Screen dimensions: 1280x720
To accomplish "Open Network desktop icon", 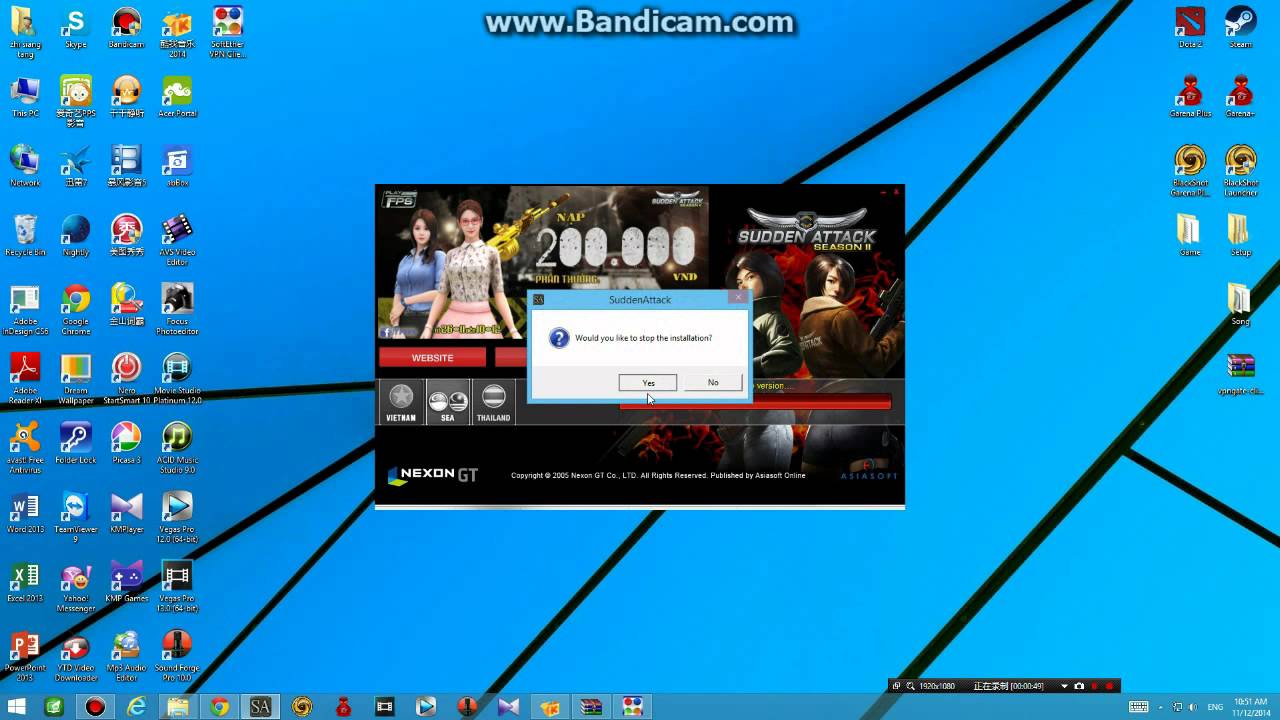I will pos(25,166).
